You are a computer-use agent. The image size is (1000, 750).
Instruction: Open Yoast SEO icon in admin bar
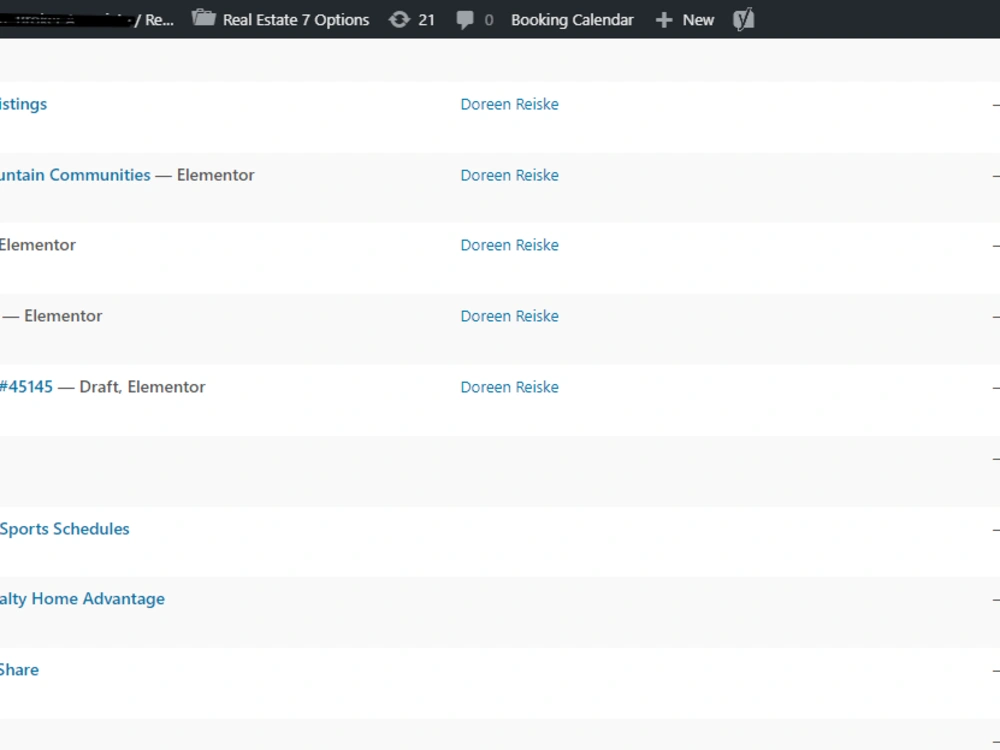pyautogui.click(x=744, y=19)
